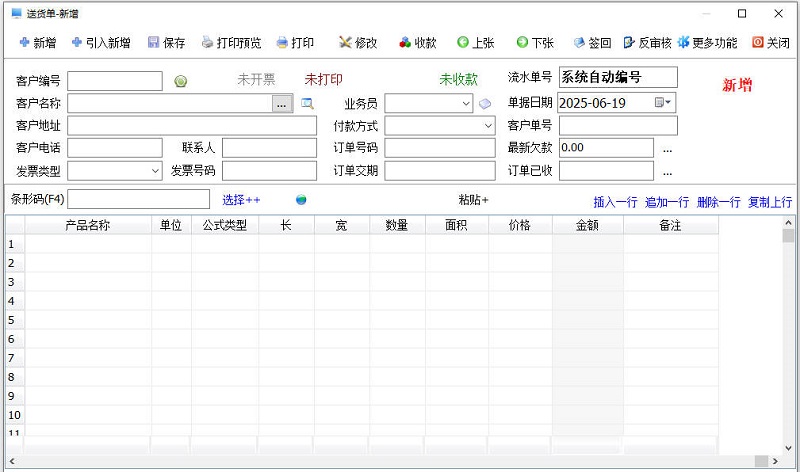Screen dimensions: 800x472
Task: Click the 金额 column header
Action: pyautogui.click(x=587, y=225)
